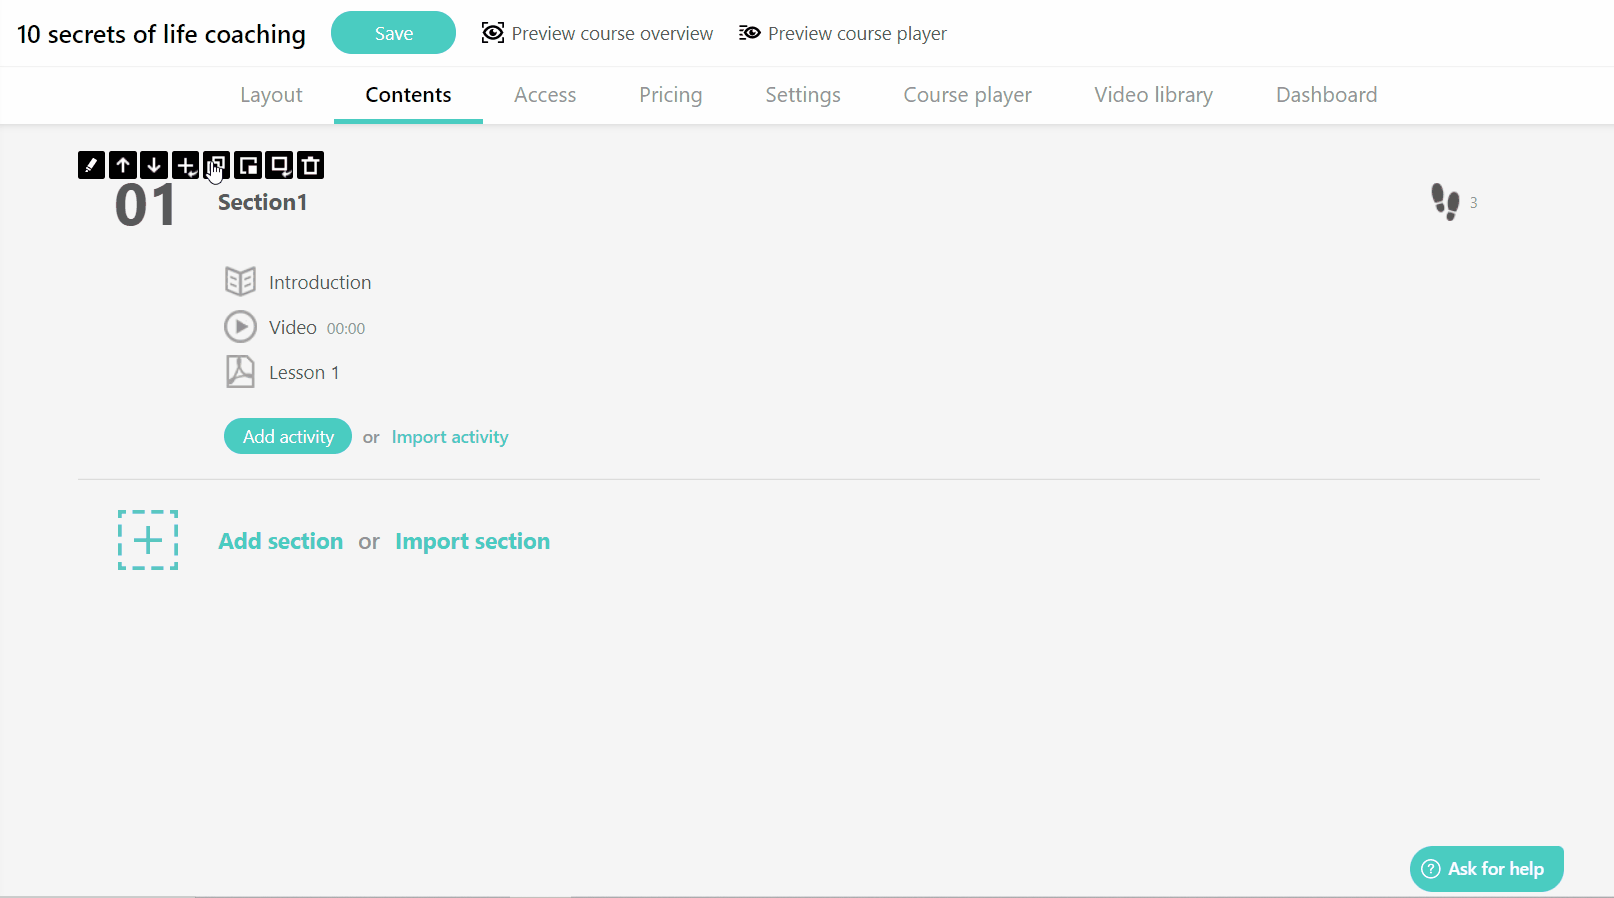Switch to the Layout tab
Viewport: 1614px width, 898px height.
coord(271,95)
